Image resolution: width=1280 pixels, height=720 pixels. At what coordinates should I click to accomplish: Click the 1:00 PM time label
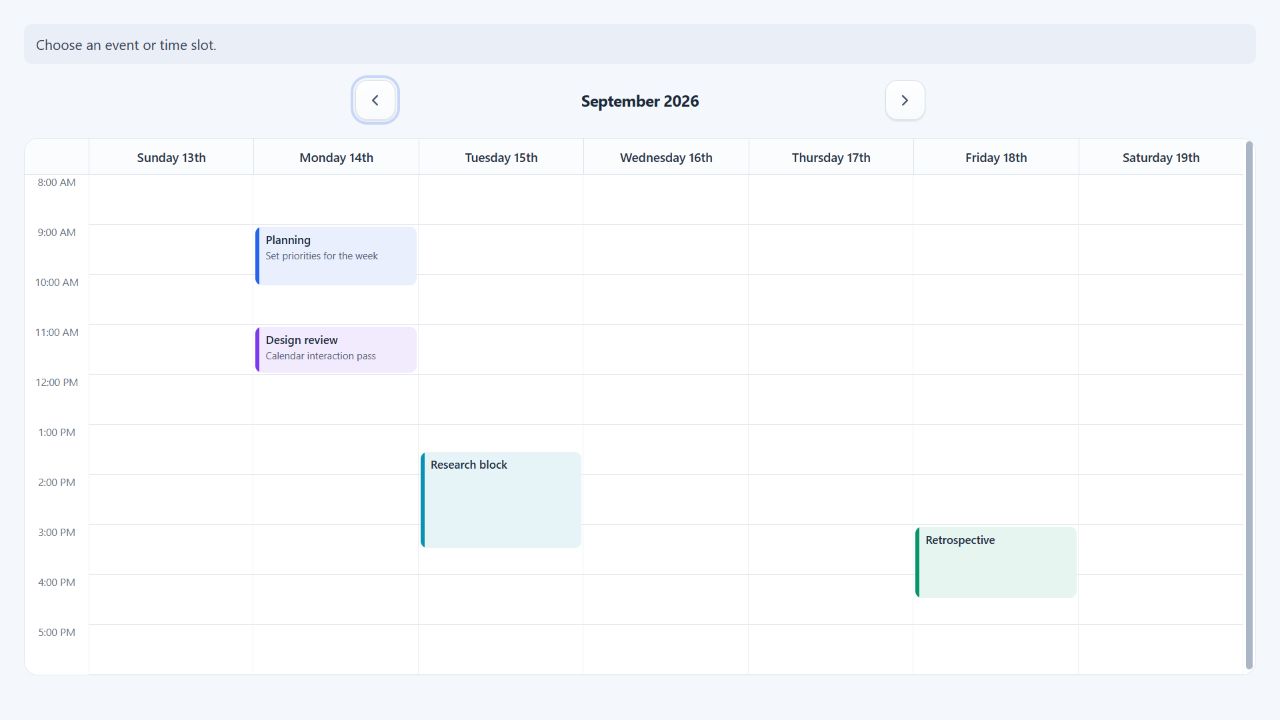[x=57, y=433]
